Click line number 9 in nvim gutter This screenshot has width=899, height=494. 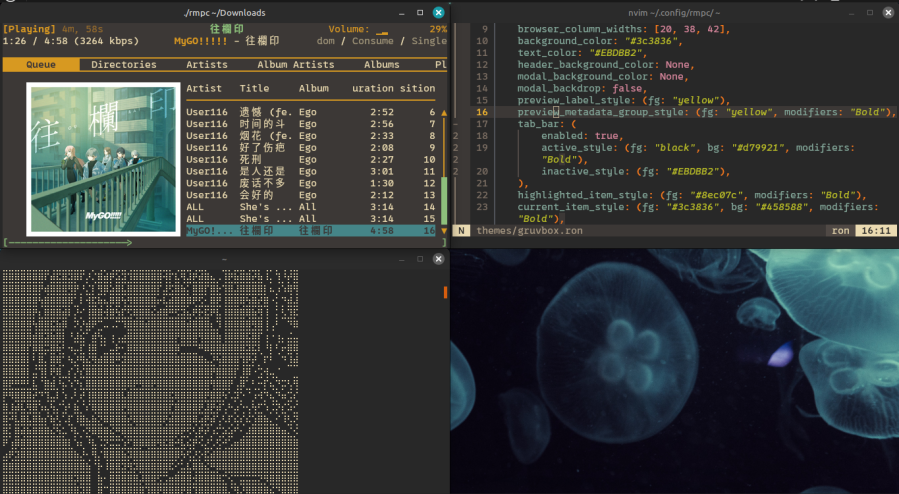[484, 29]
